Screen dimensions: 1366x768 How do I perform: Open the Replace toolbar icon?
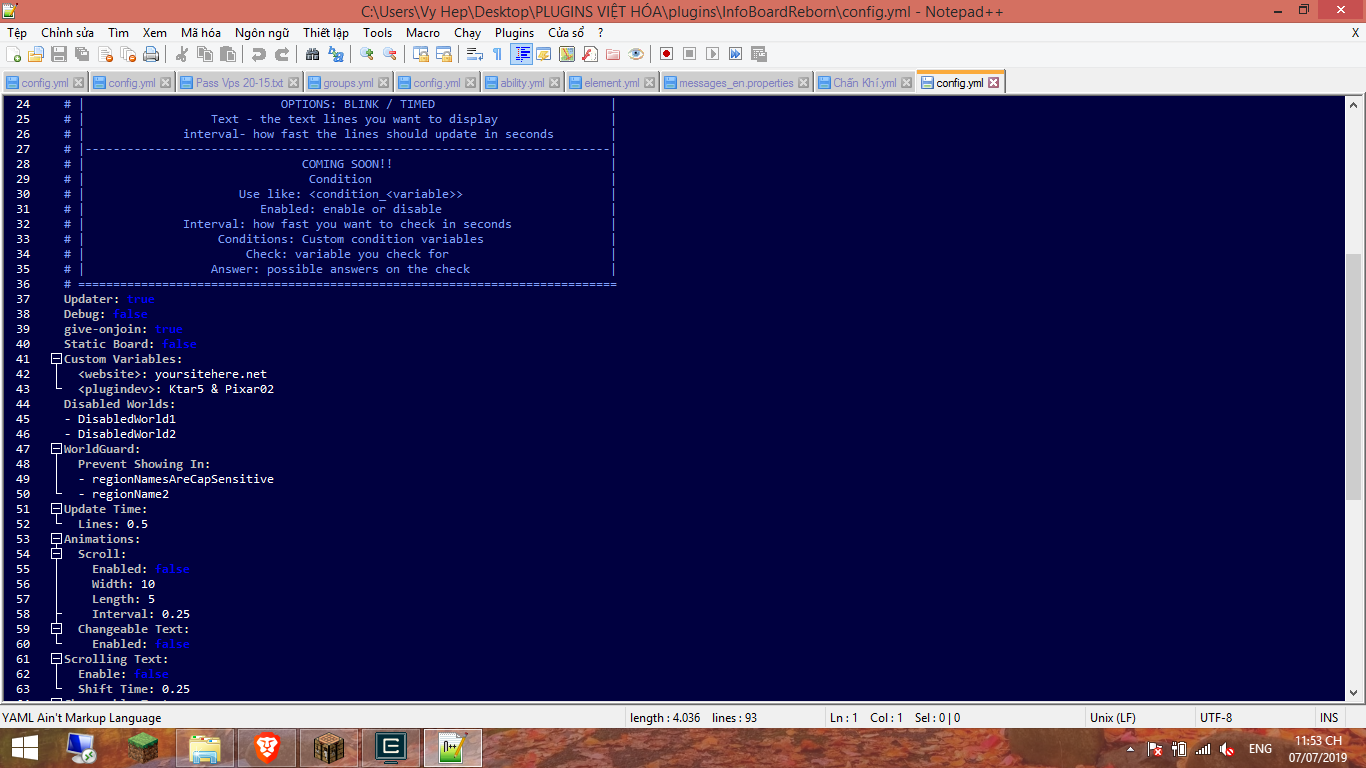point(336,54)
